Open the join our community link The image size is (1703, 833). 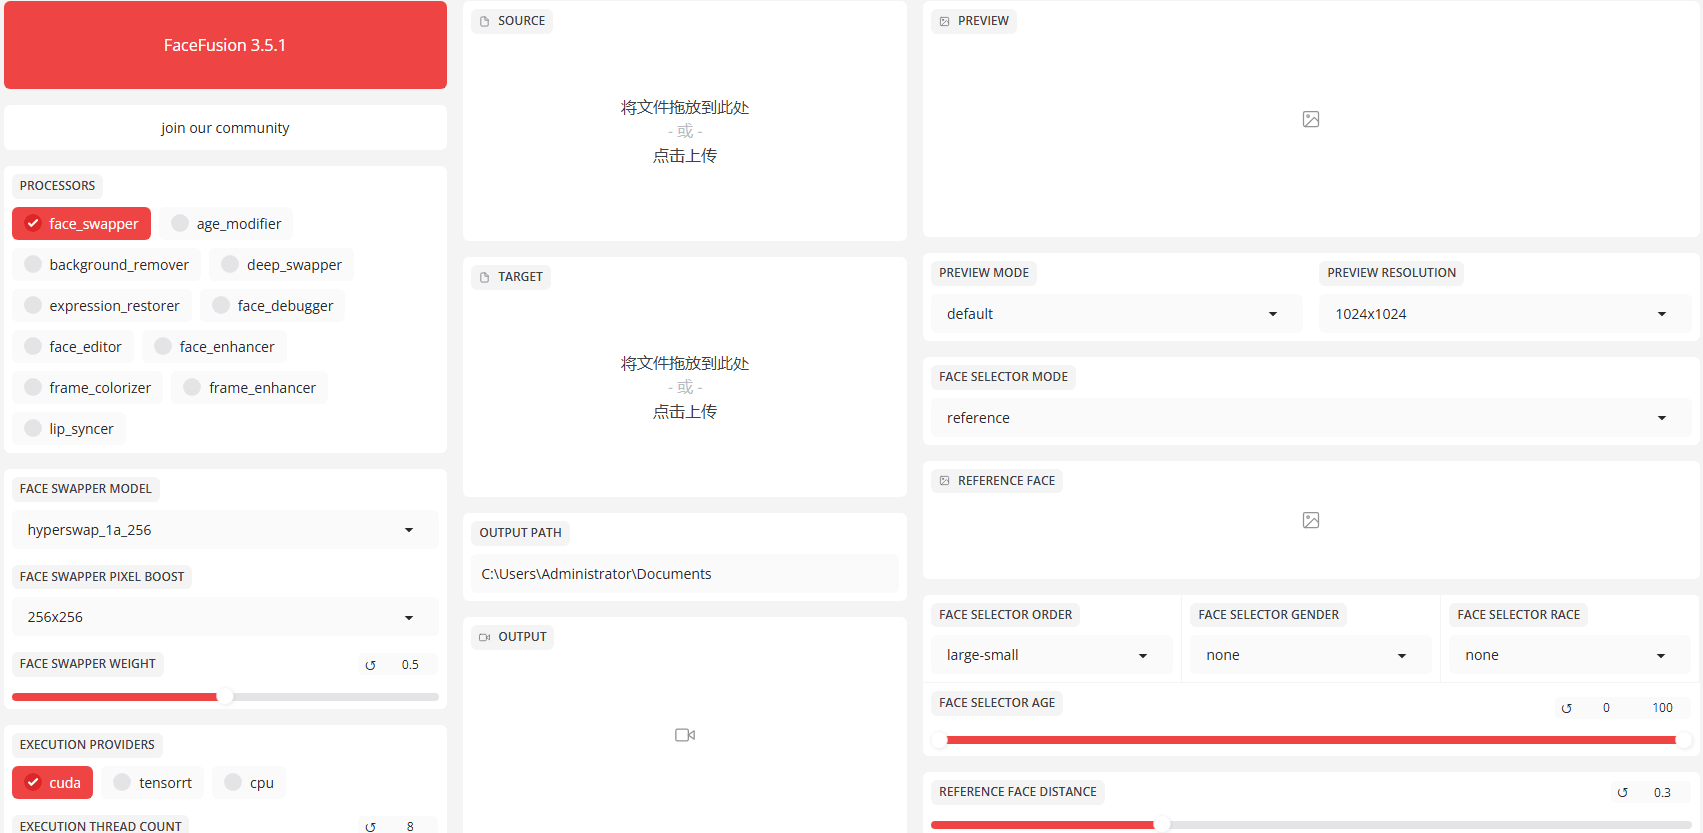(225, 128)
